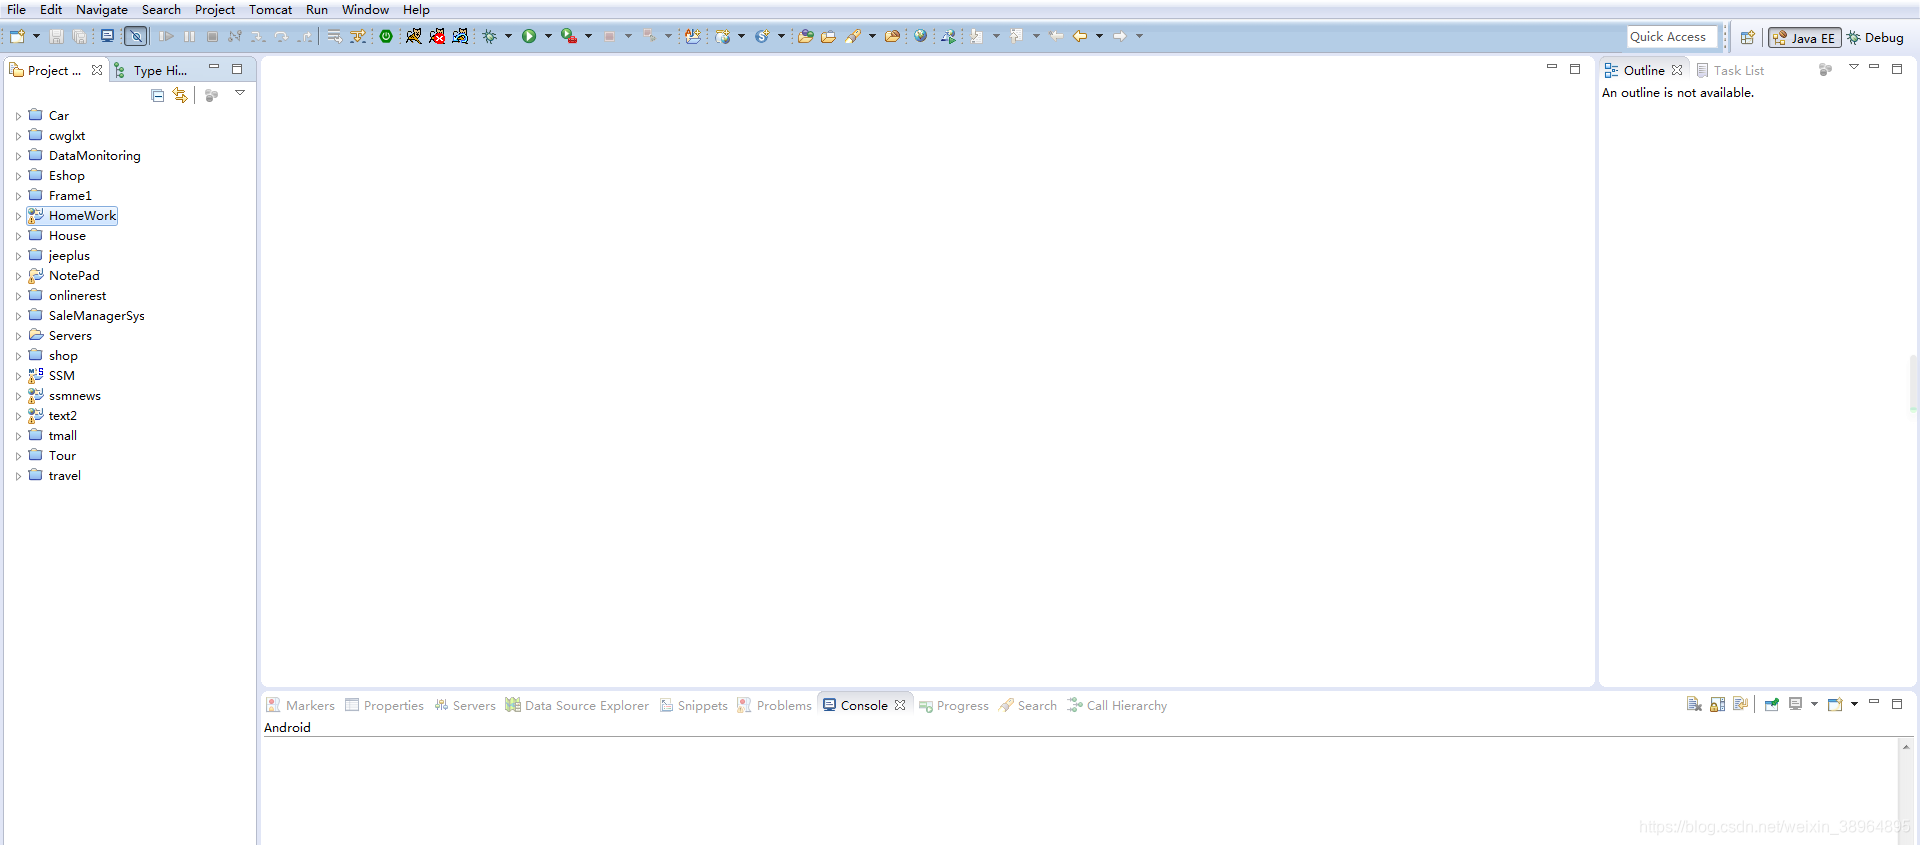Open the Outline View Menu triangle

[x=1853, y=67]
